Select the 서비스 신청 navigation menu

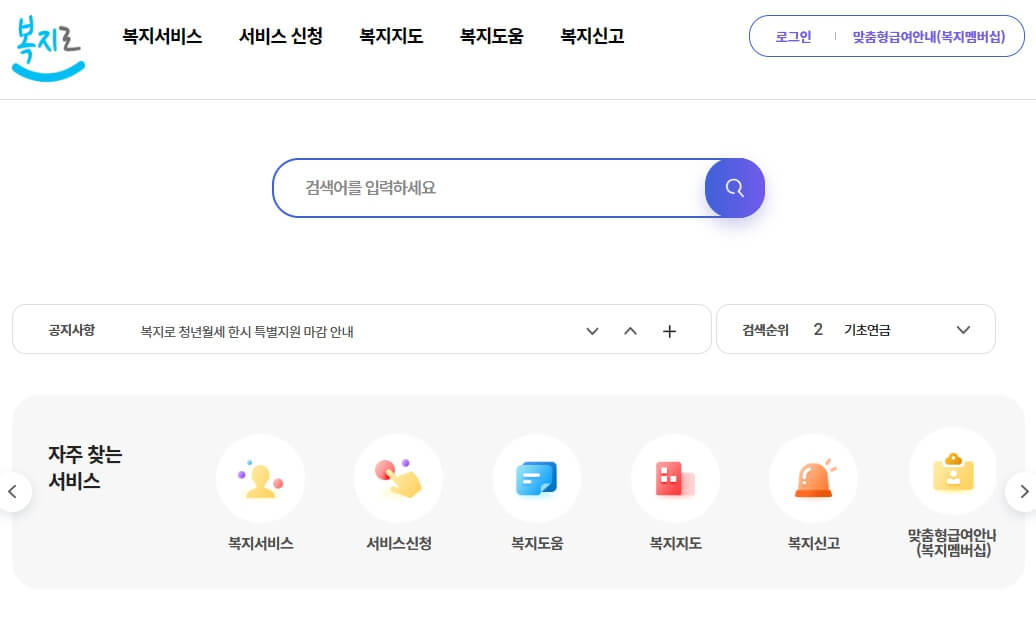click(281, 36)
